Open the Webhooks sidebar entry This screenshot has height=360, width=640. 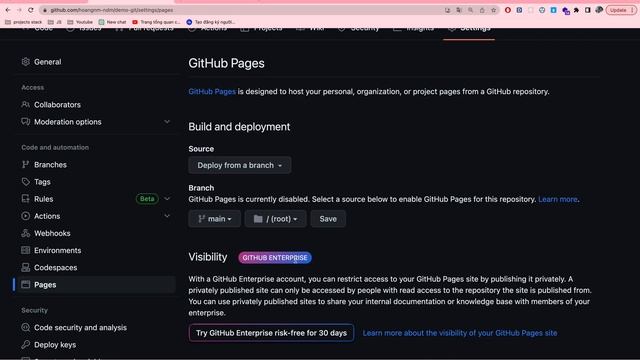pos(95,233)
